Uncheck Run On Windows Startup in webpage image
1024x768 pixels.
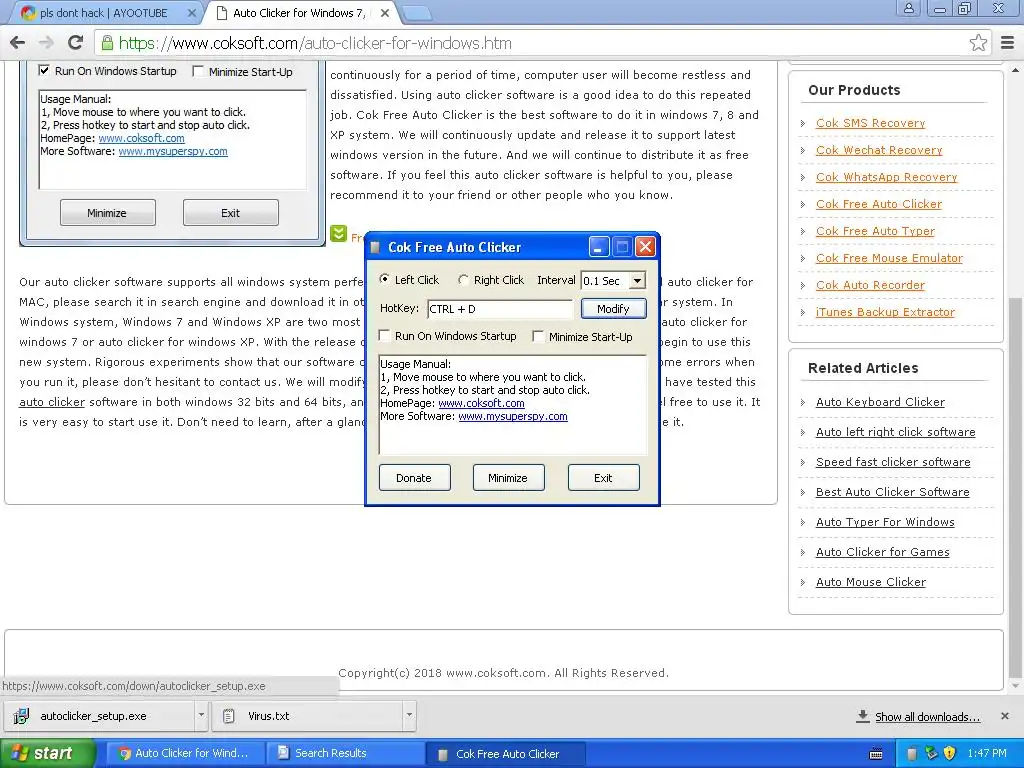[44, 71]
